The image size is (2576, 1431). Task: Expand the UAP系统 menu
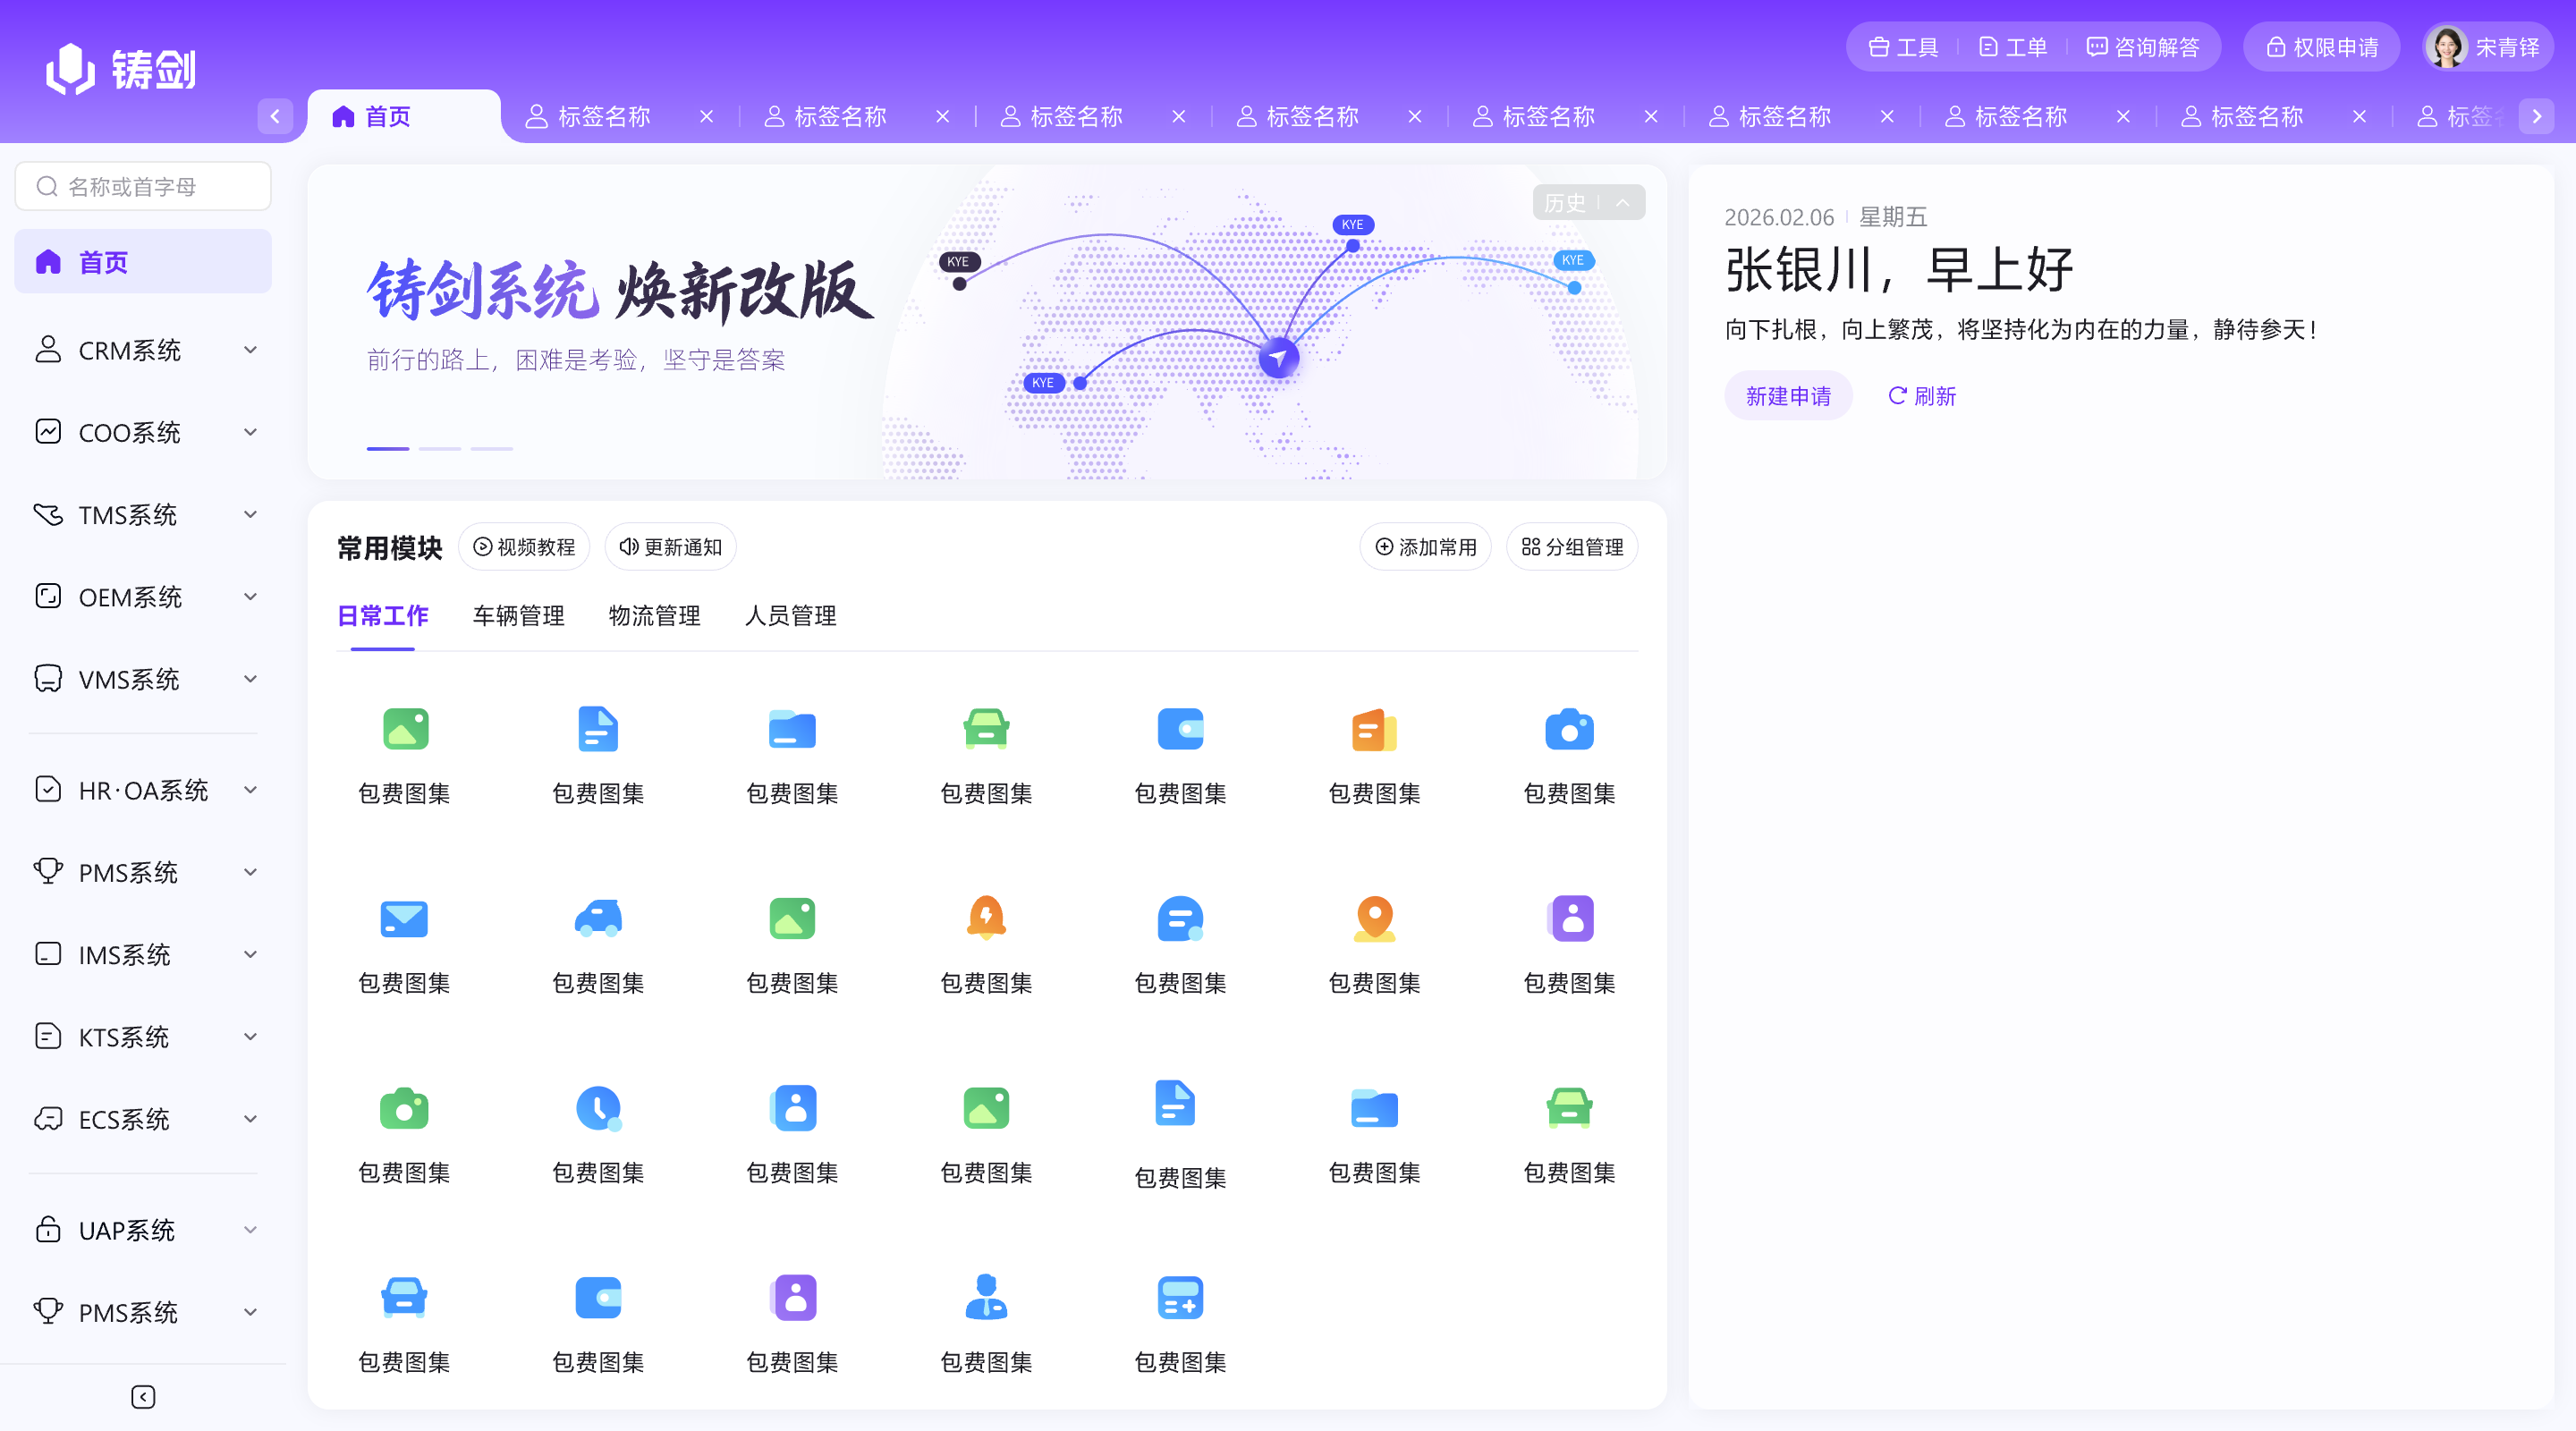tap(143, 1229)
